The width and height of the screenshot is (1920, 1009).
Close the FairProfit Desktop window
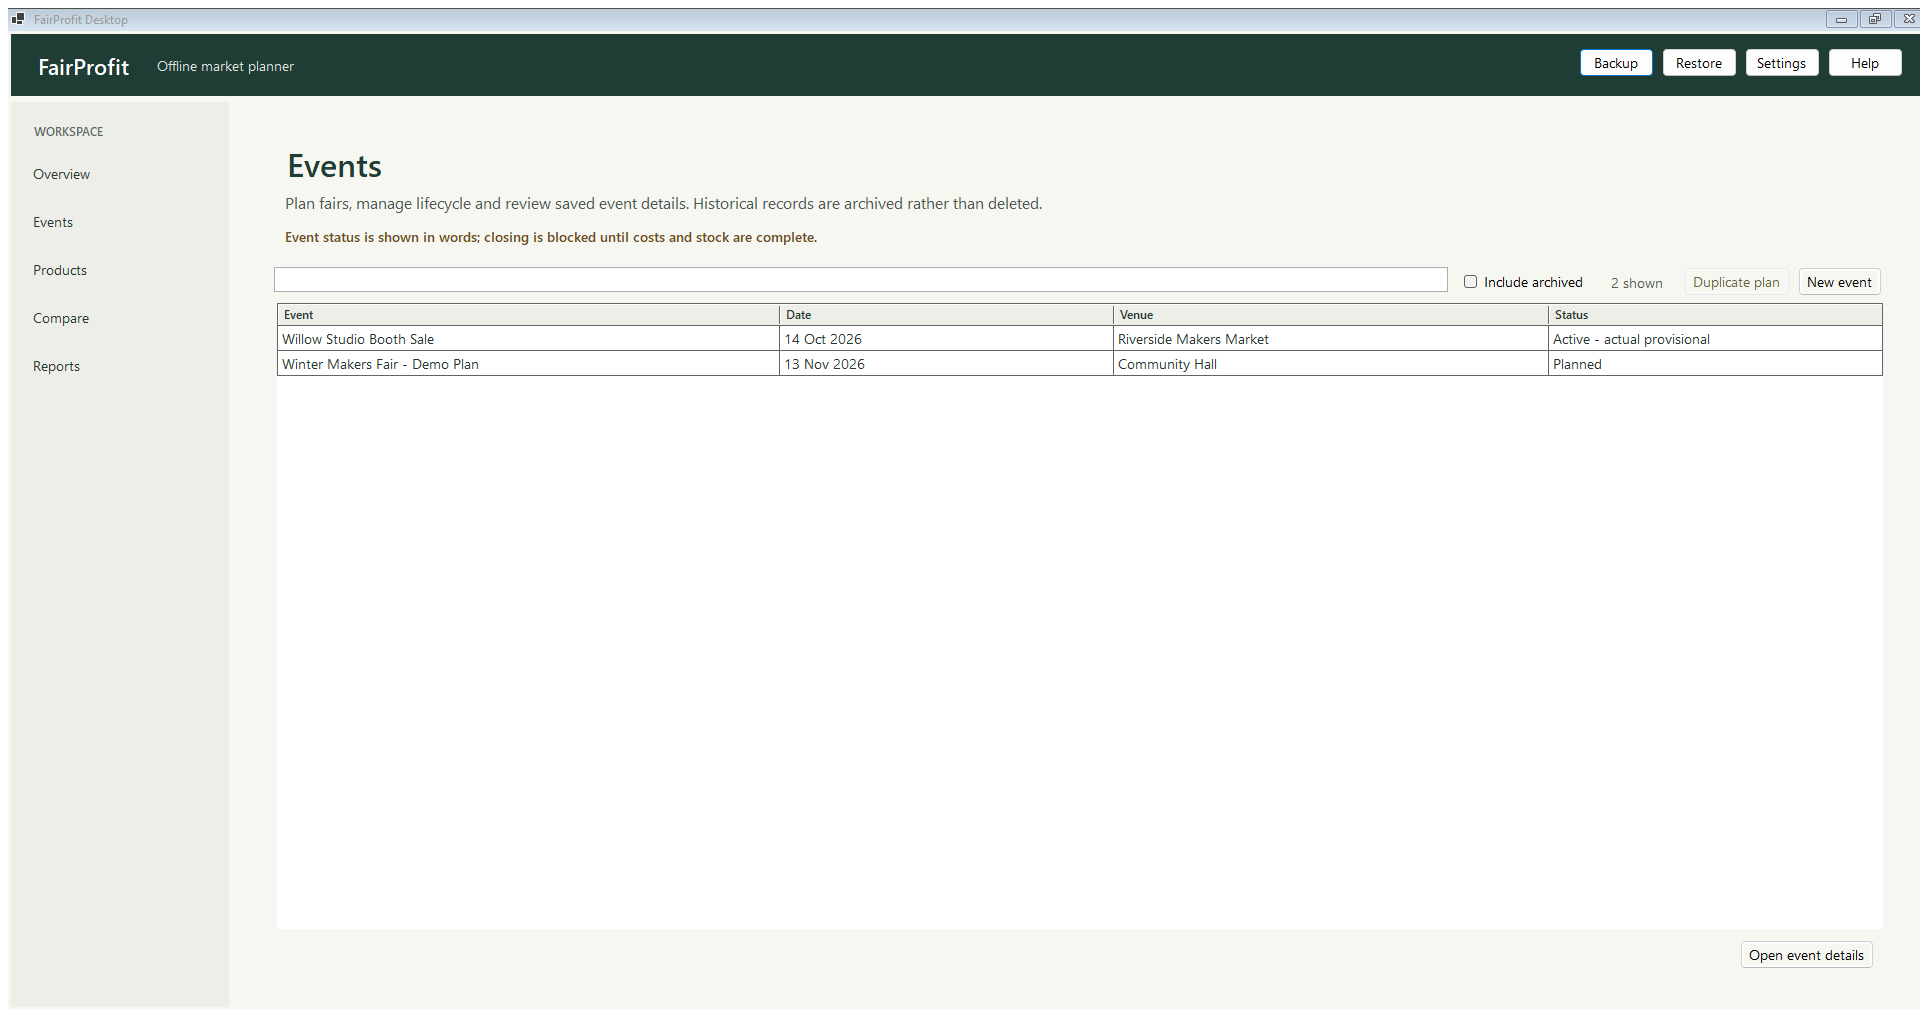click(1907, 19)
